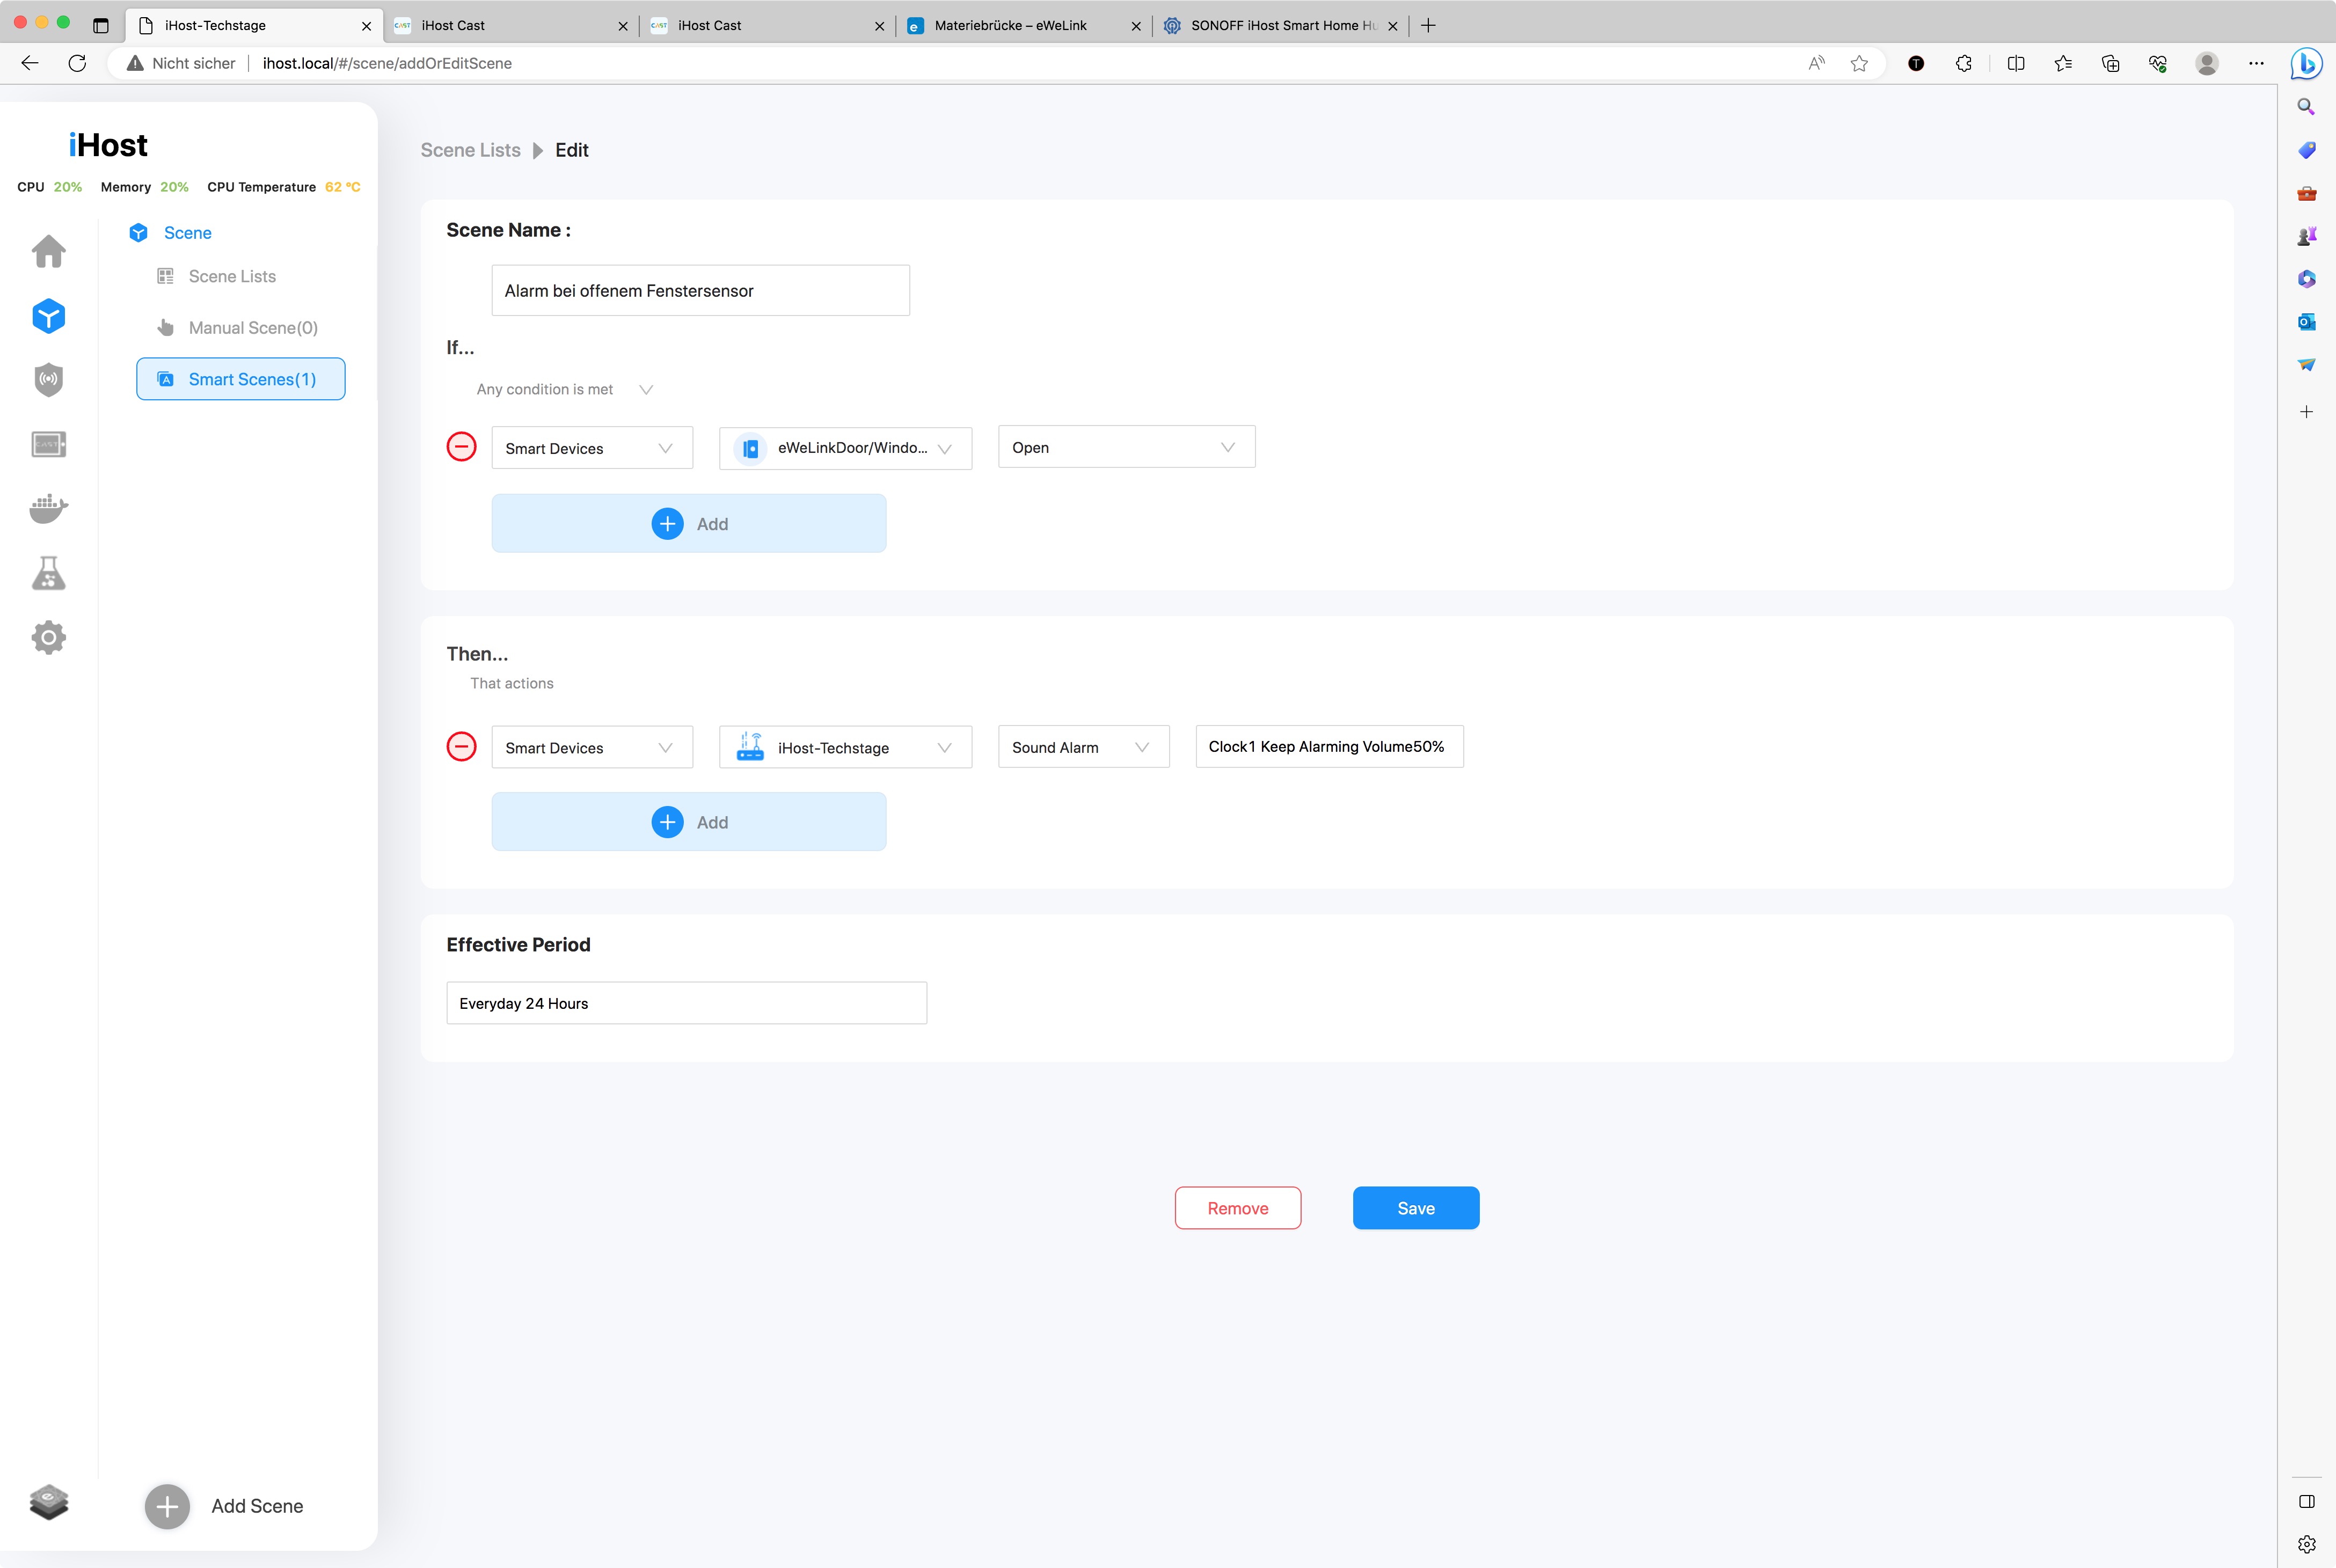Expand the 'Any condition is met' dropdown
This screenshot has width=2336, height=1568.
[564, 390]
